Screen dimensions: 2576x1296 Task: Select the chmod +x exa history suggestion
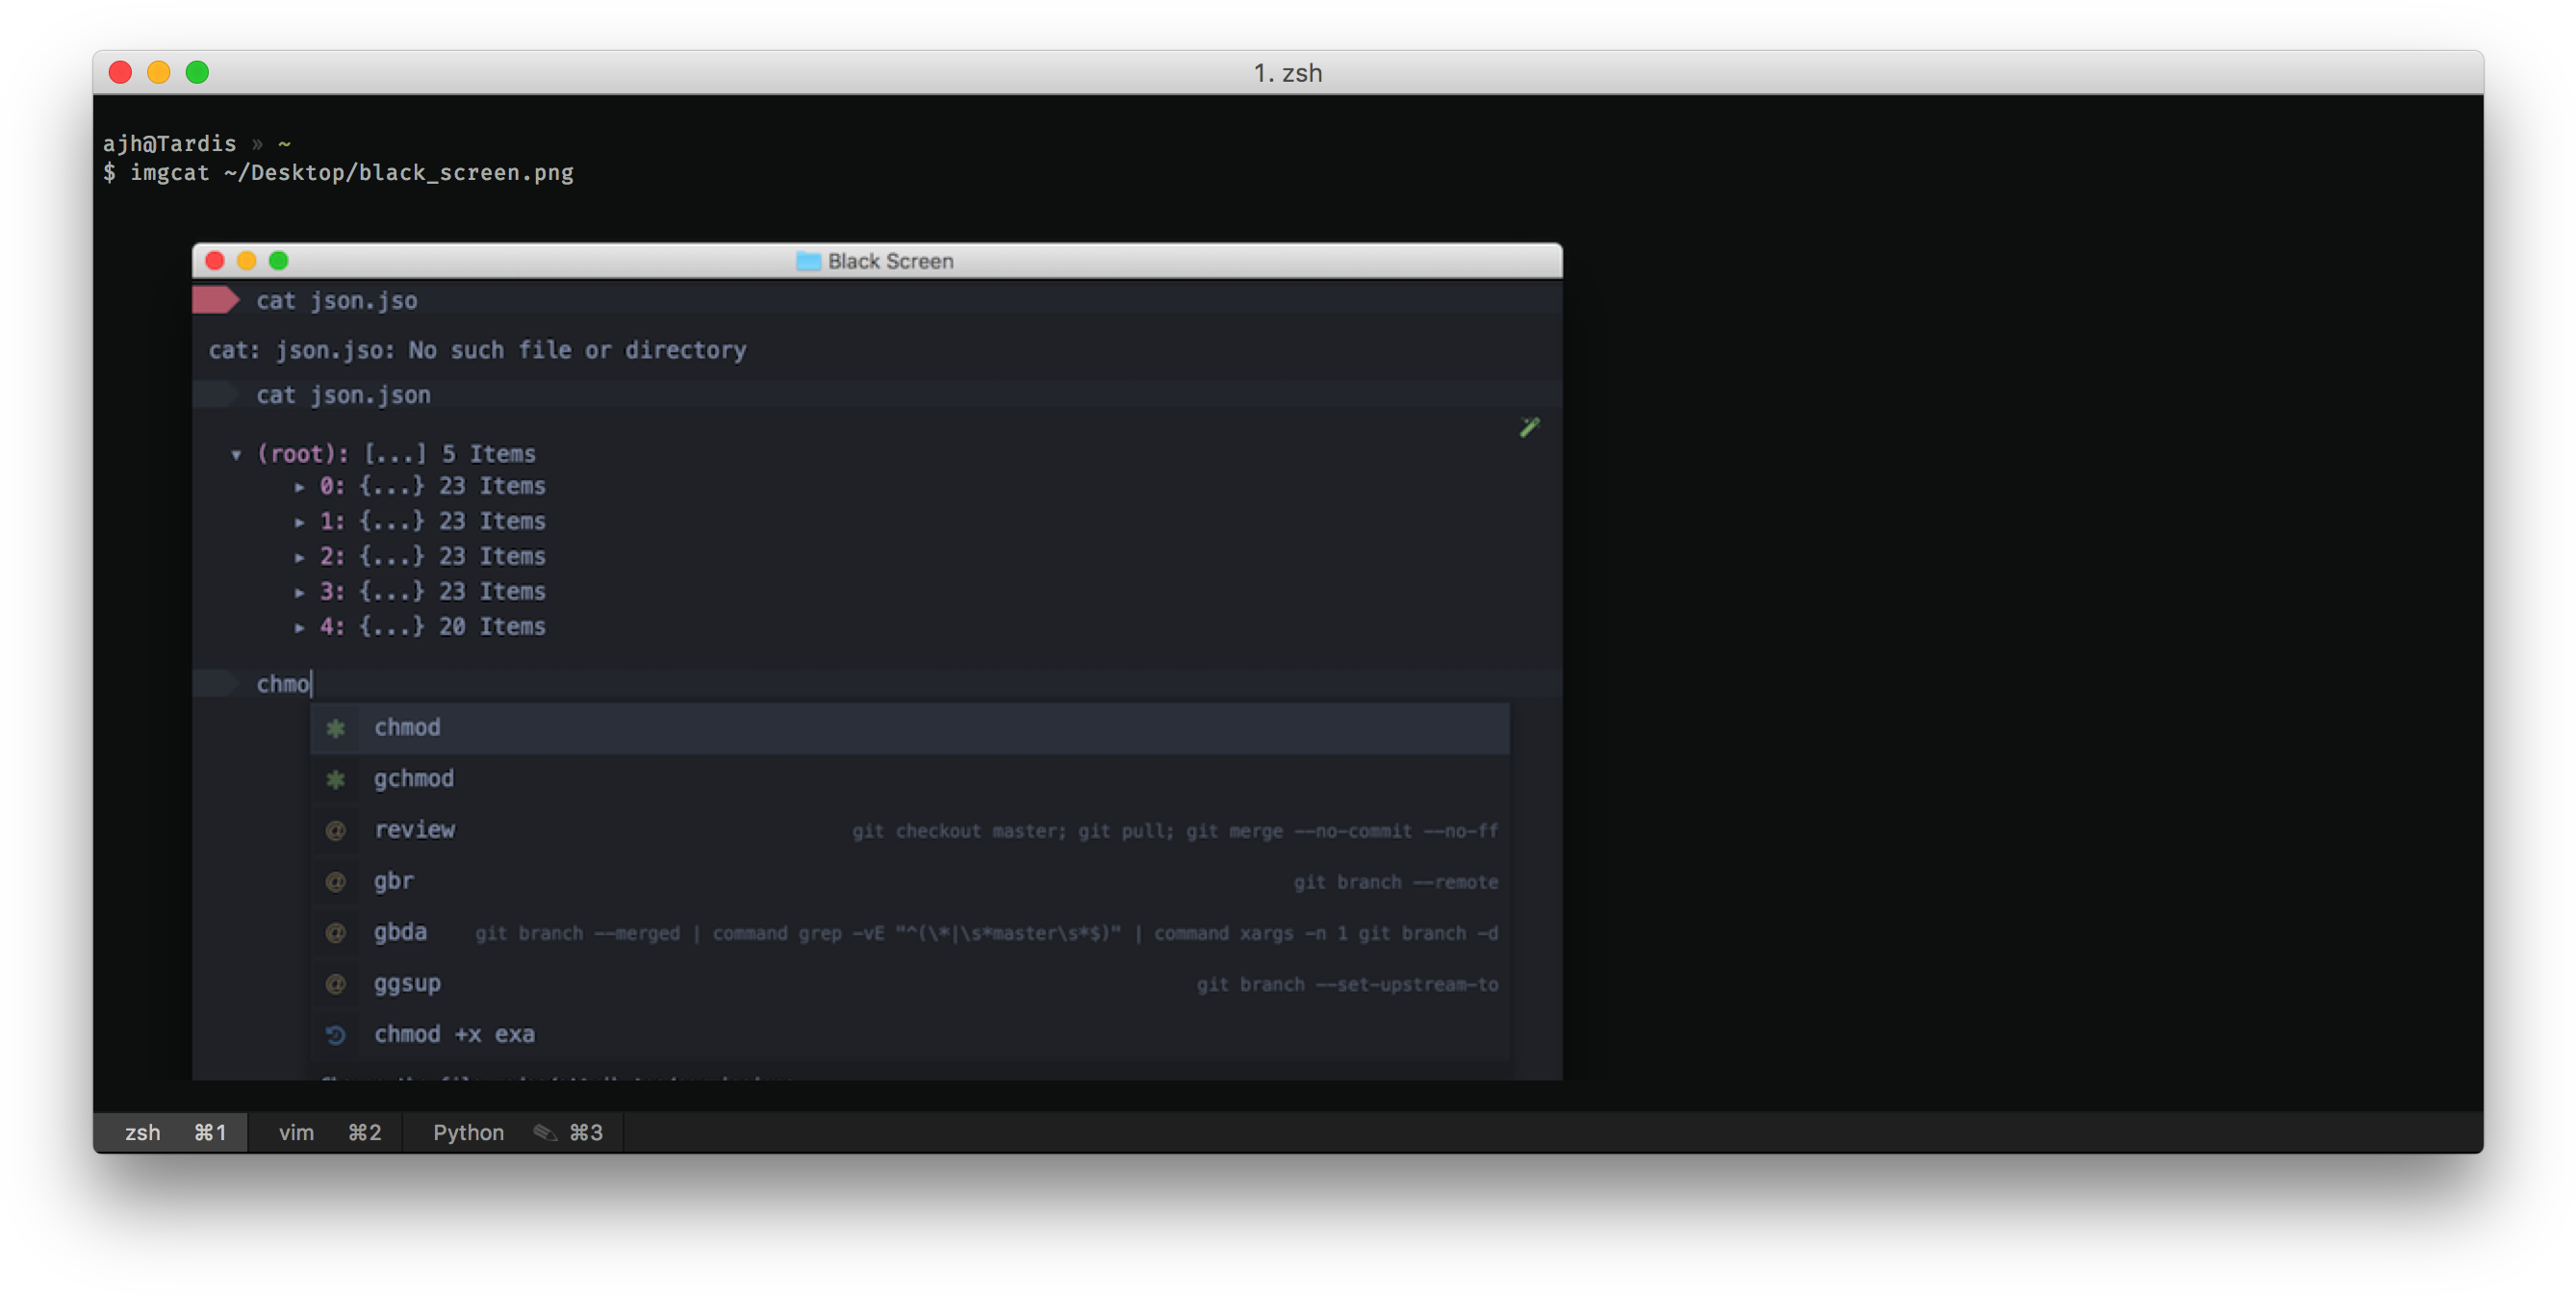(455, 1035)
